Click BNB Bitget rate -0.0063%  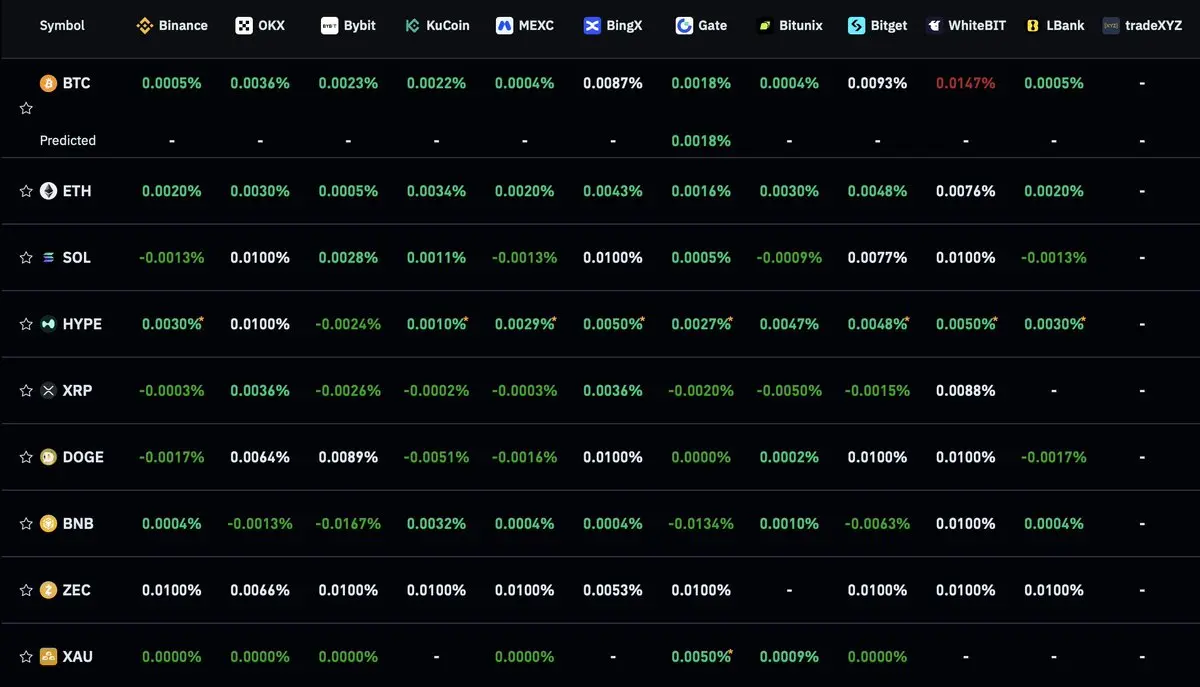coord(878,523)
